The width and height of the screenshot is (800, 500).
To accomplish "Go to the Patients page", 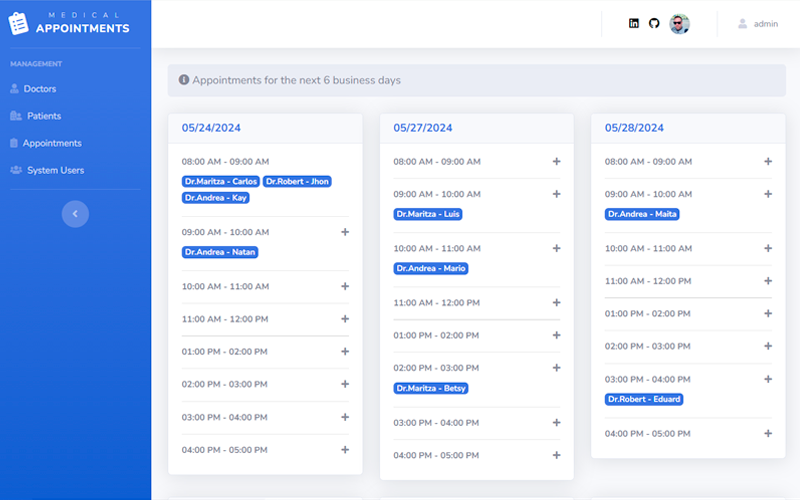I will tap(36, 116).
